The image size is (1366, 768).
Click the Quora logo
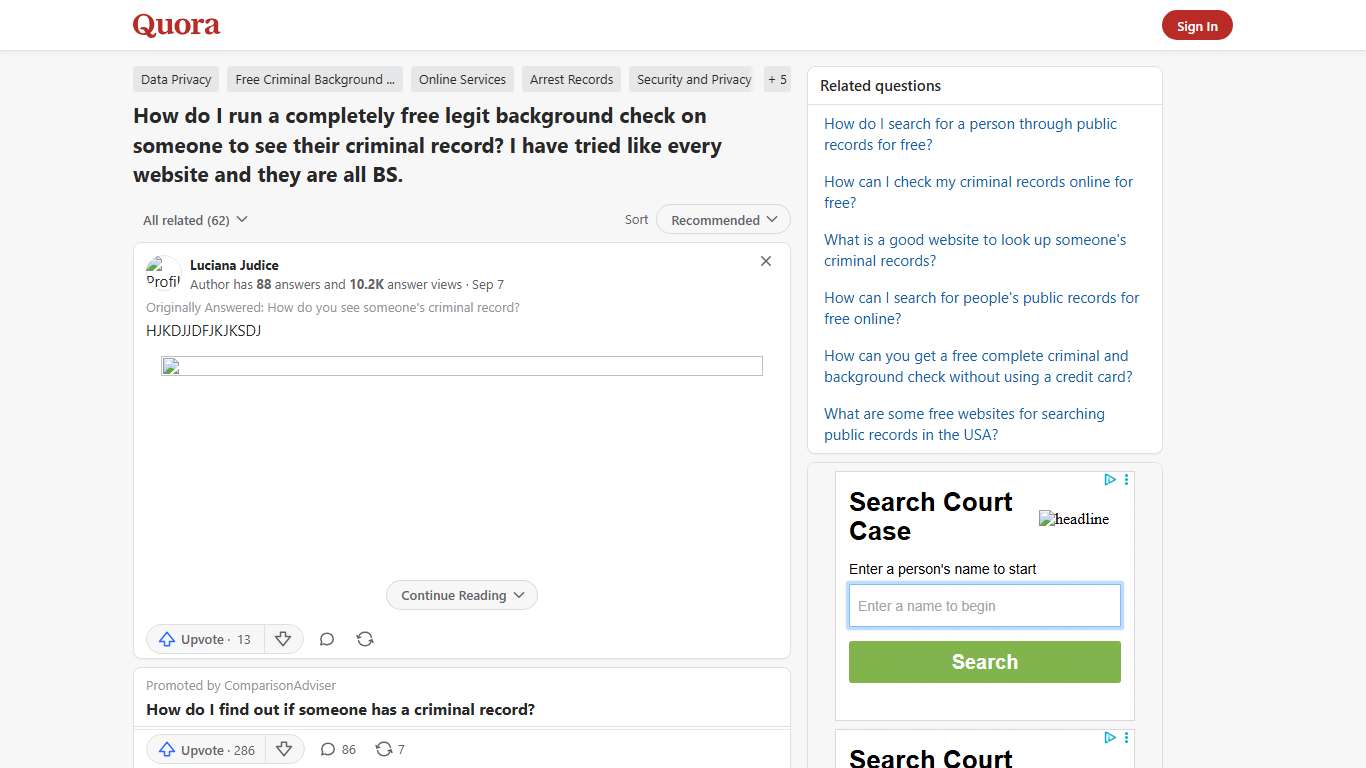[176, 25]
